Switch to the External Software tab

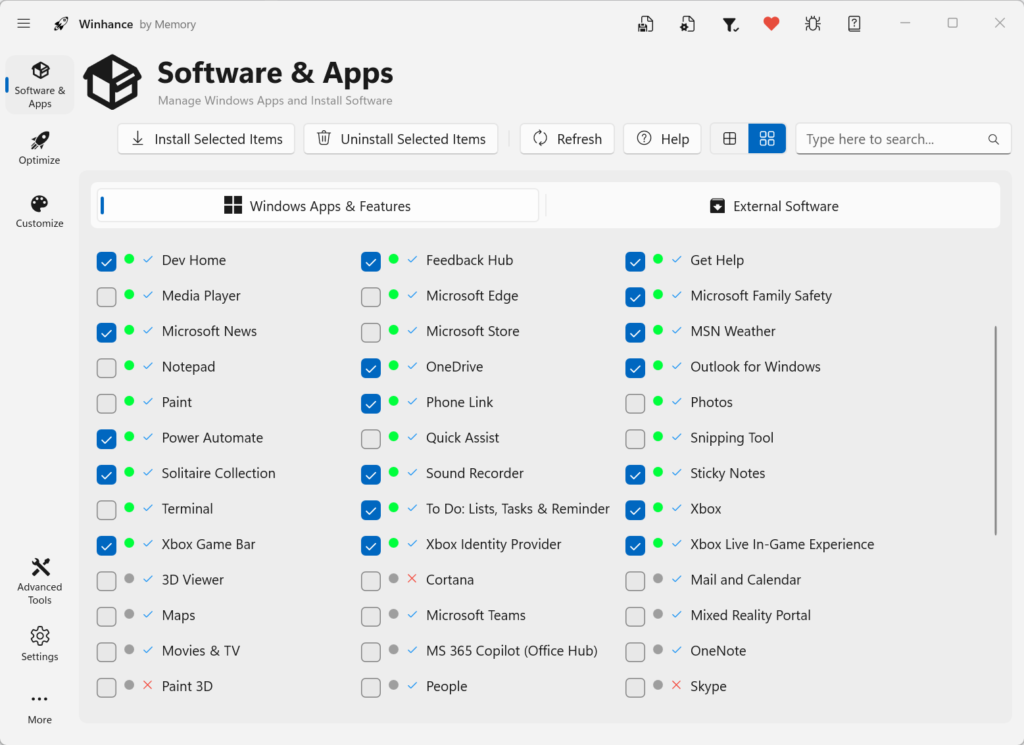pyautogui.click(x=774, y=205)
